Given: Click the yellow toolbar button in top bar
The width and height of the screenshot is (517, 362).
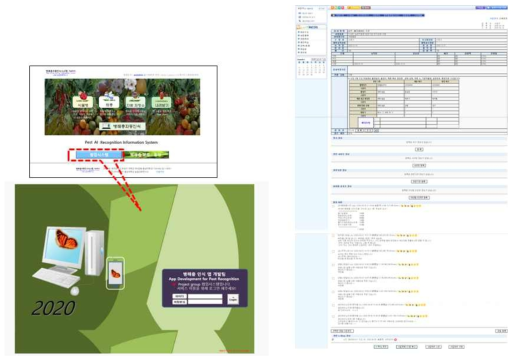Looking at the screenshot, I should 353,7.
